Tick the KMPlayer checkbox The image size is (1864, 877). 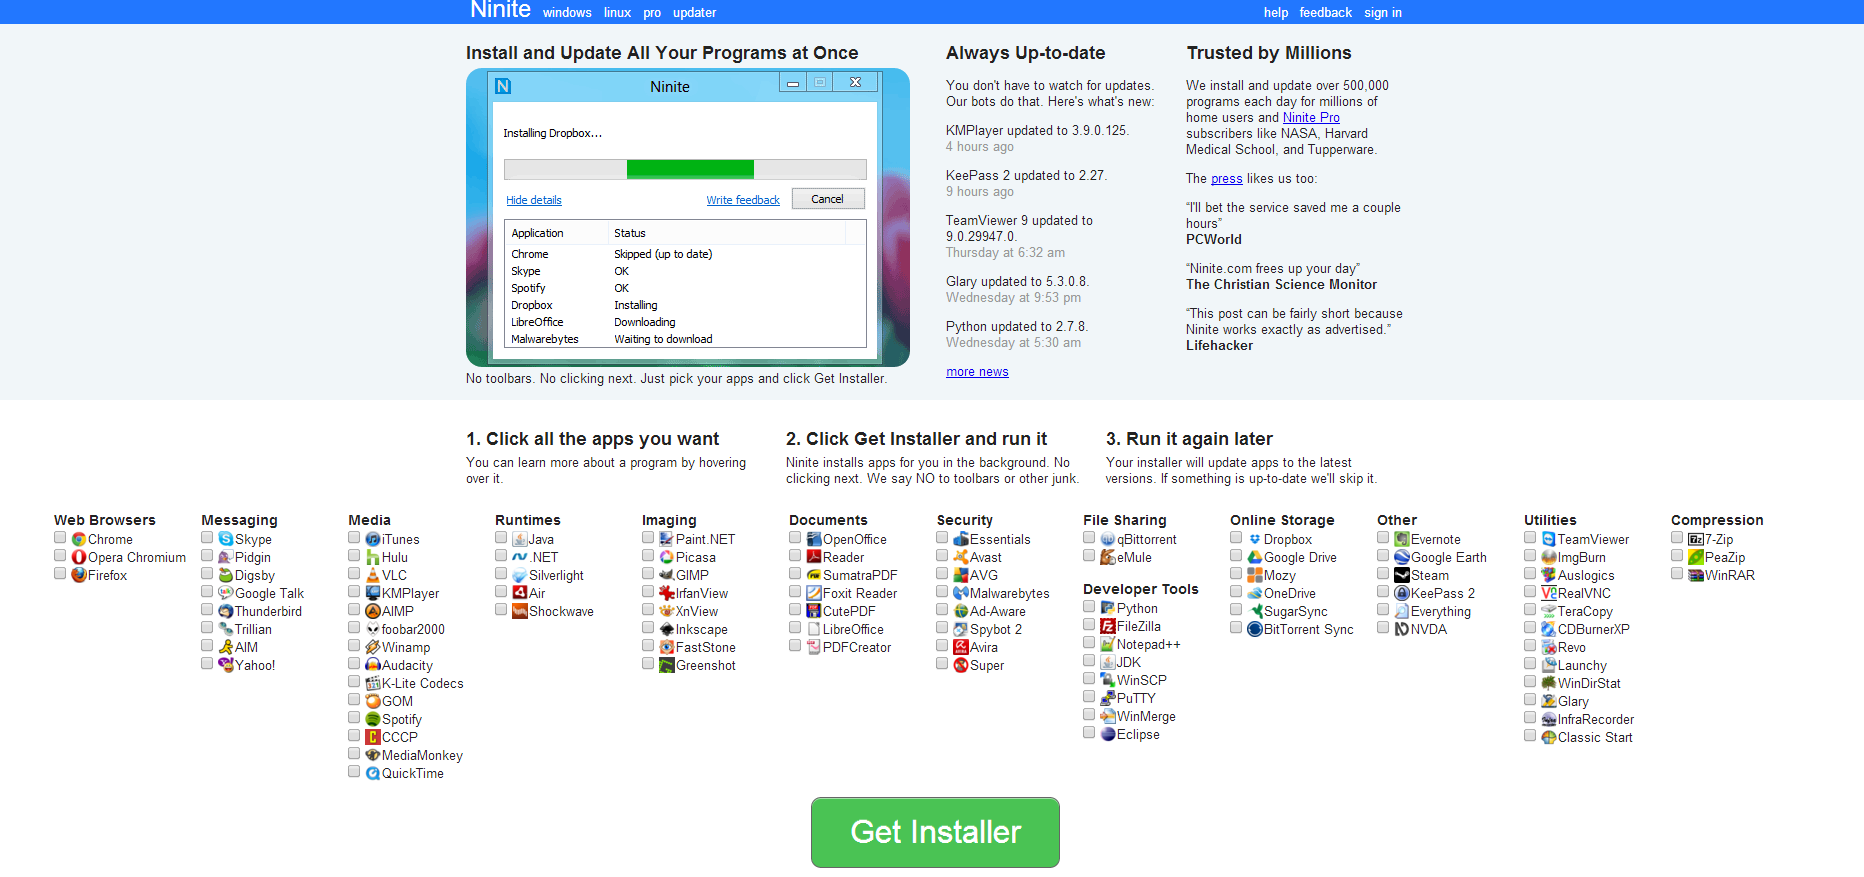pyautogui.click(x=354, y=592)
